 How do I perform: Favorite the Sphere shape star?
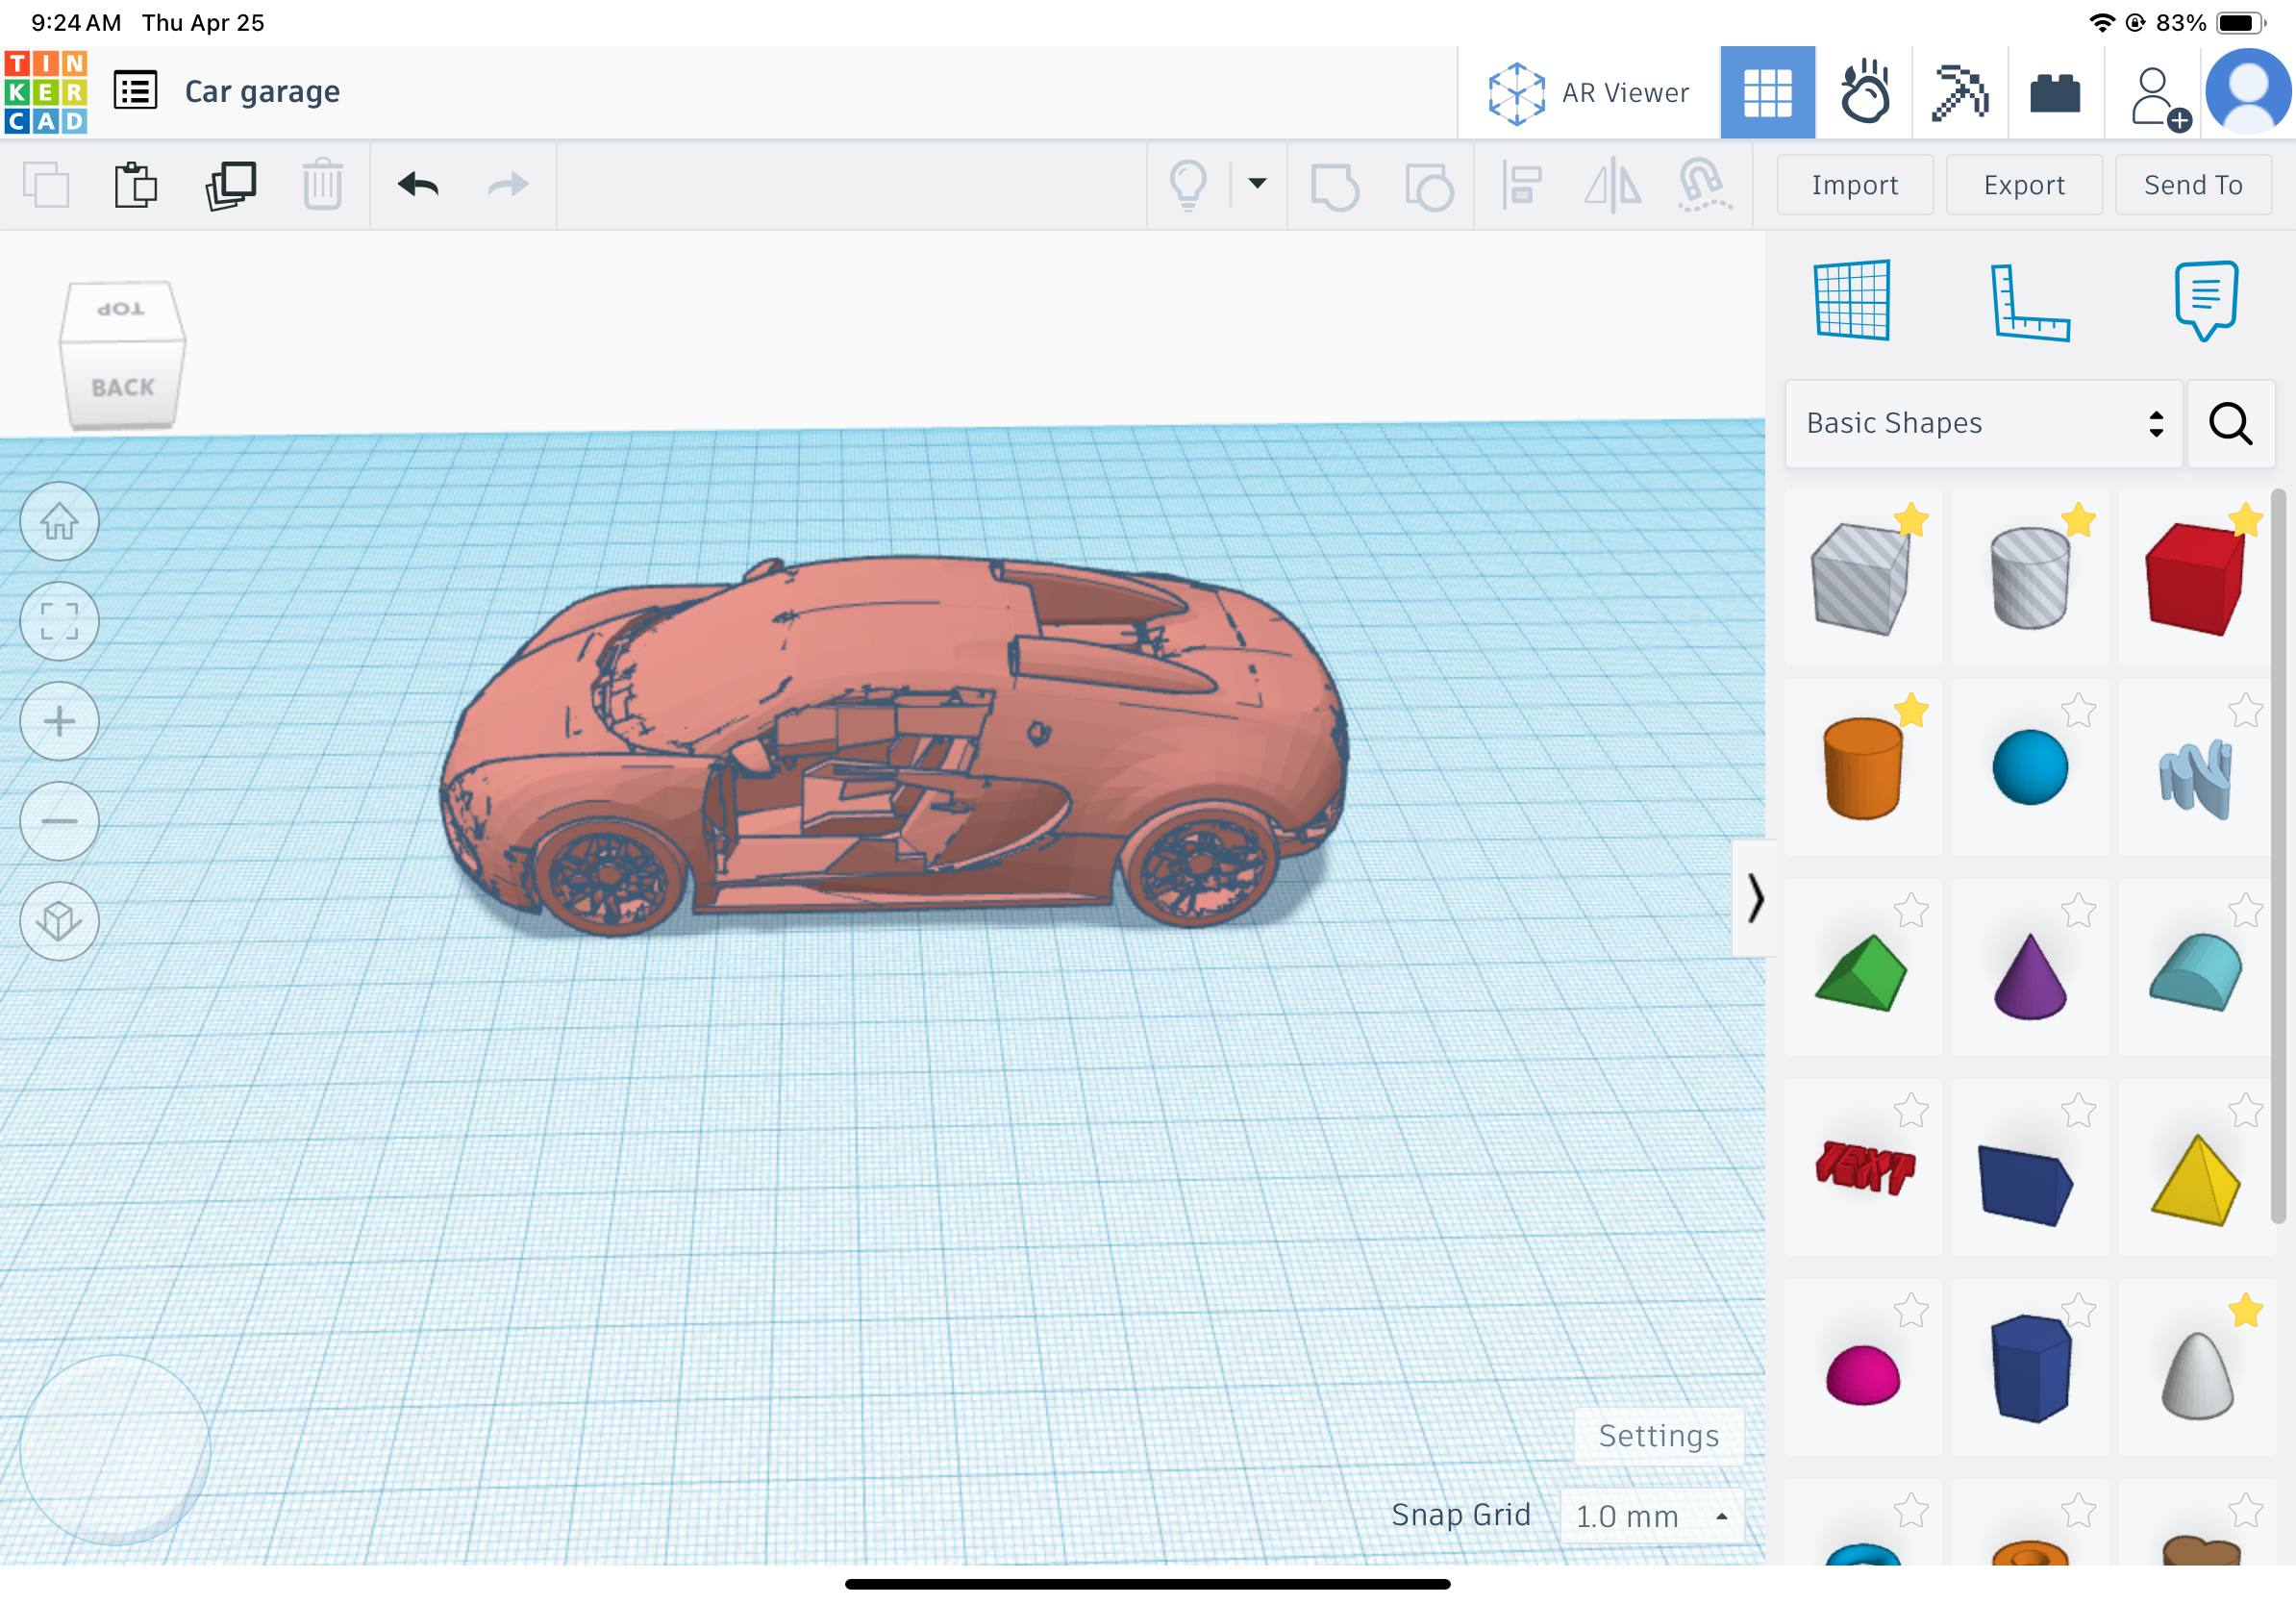click(2078, 710)
